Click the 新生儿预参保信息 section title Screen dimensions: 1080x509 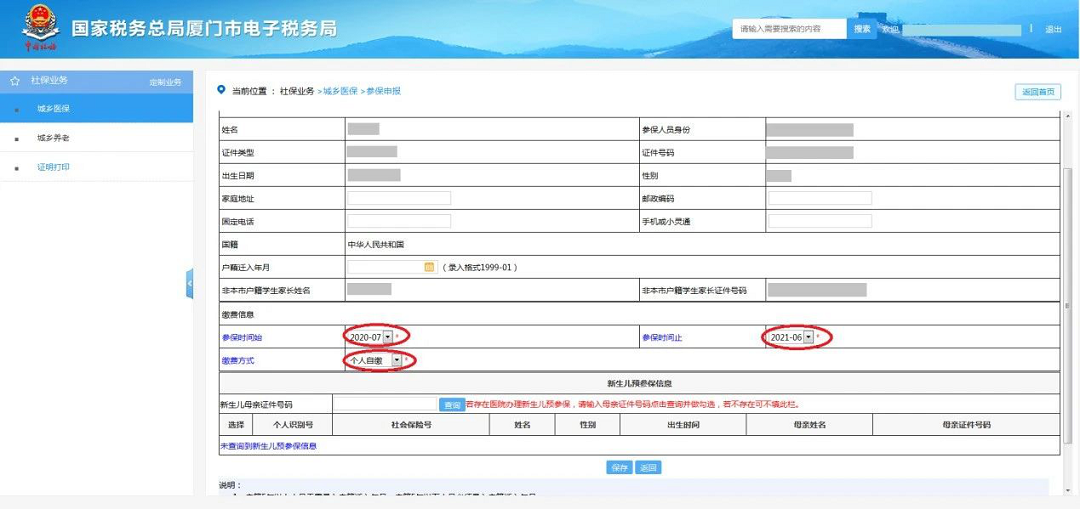(x=640, y=383)
